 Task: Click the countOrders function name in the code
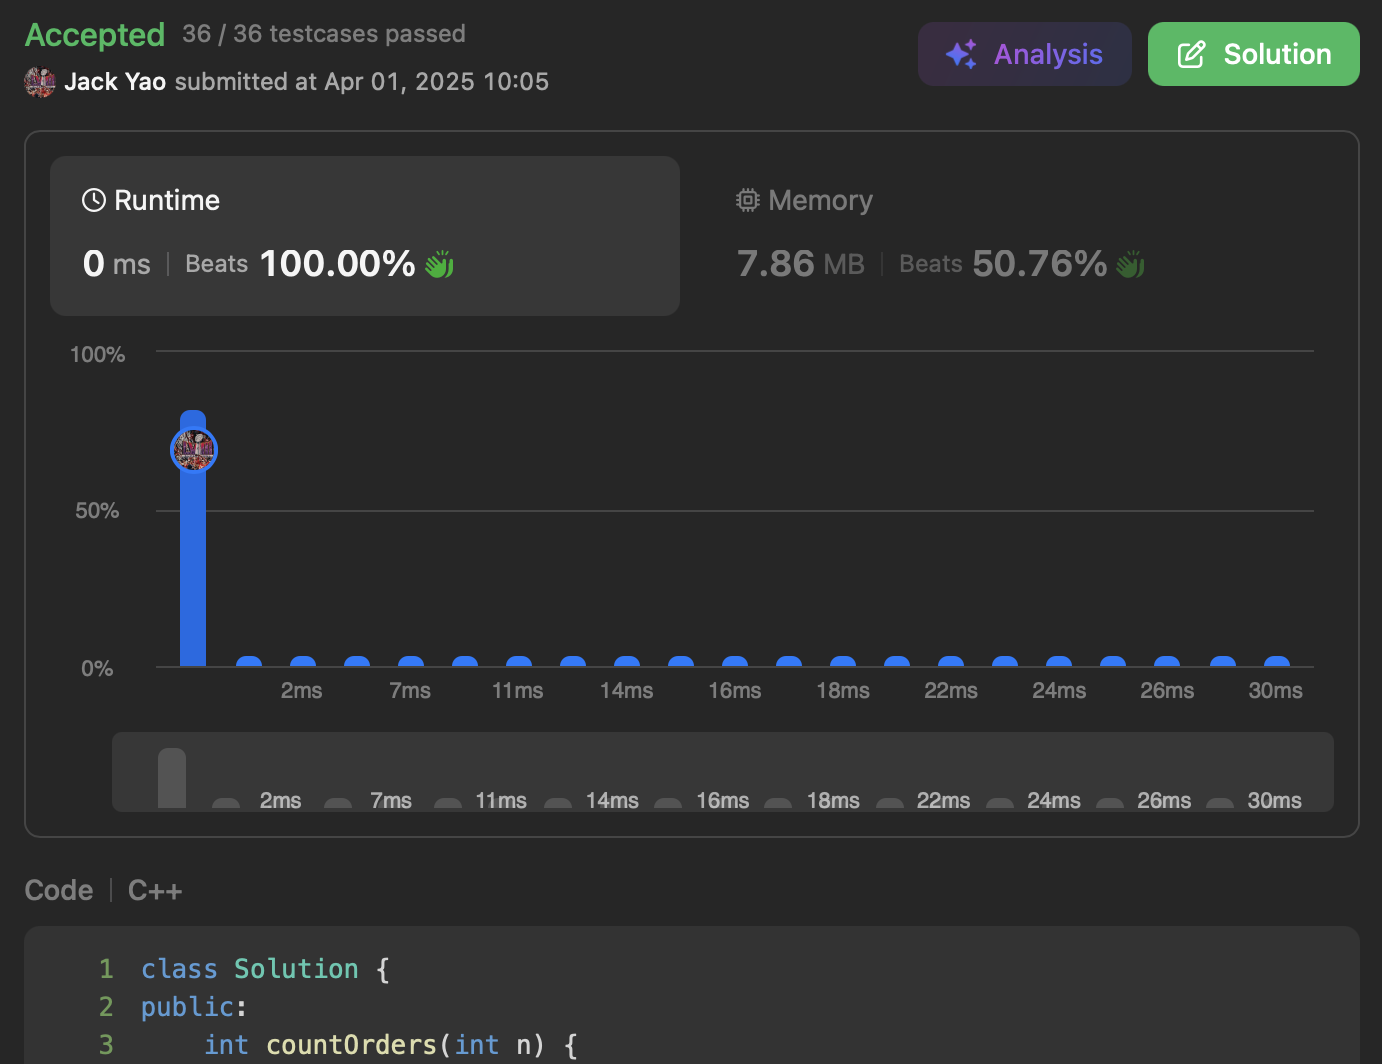(x=352, y=1045)
